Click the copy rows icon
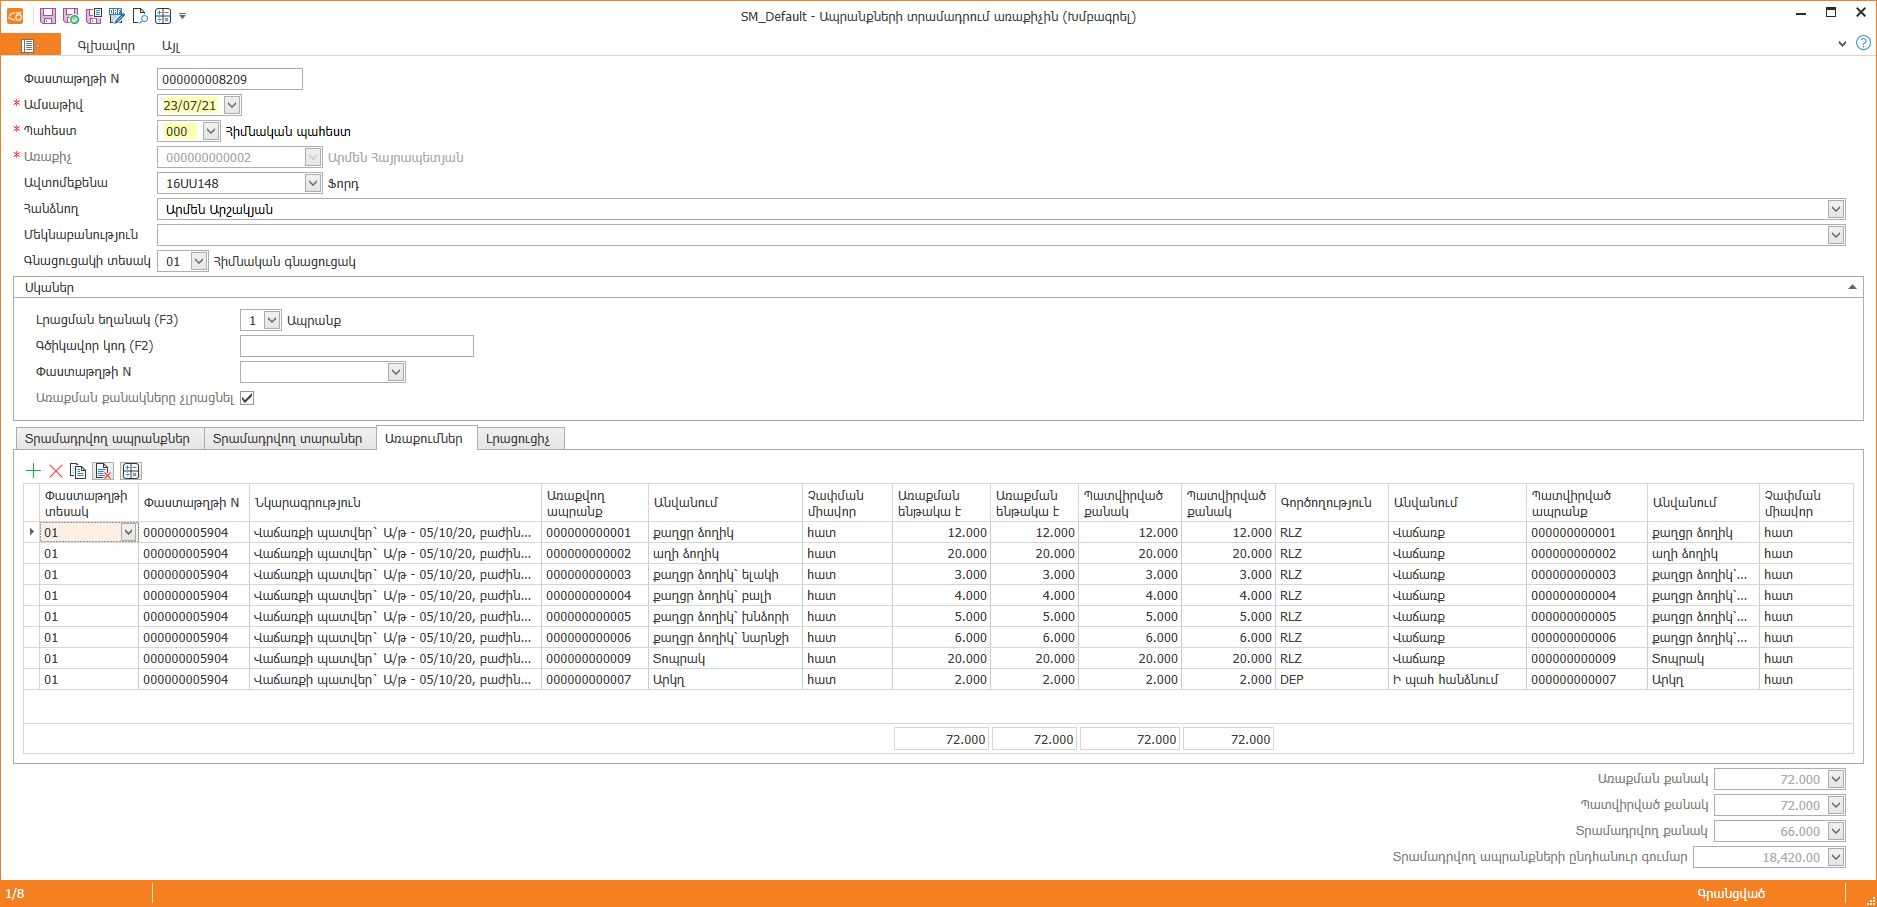1877x907 pixels. click(78, 471)
